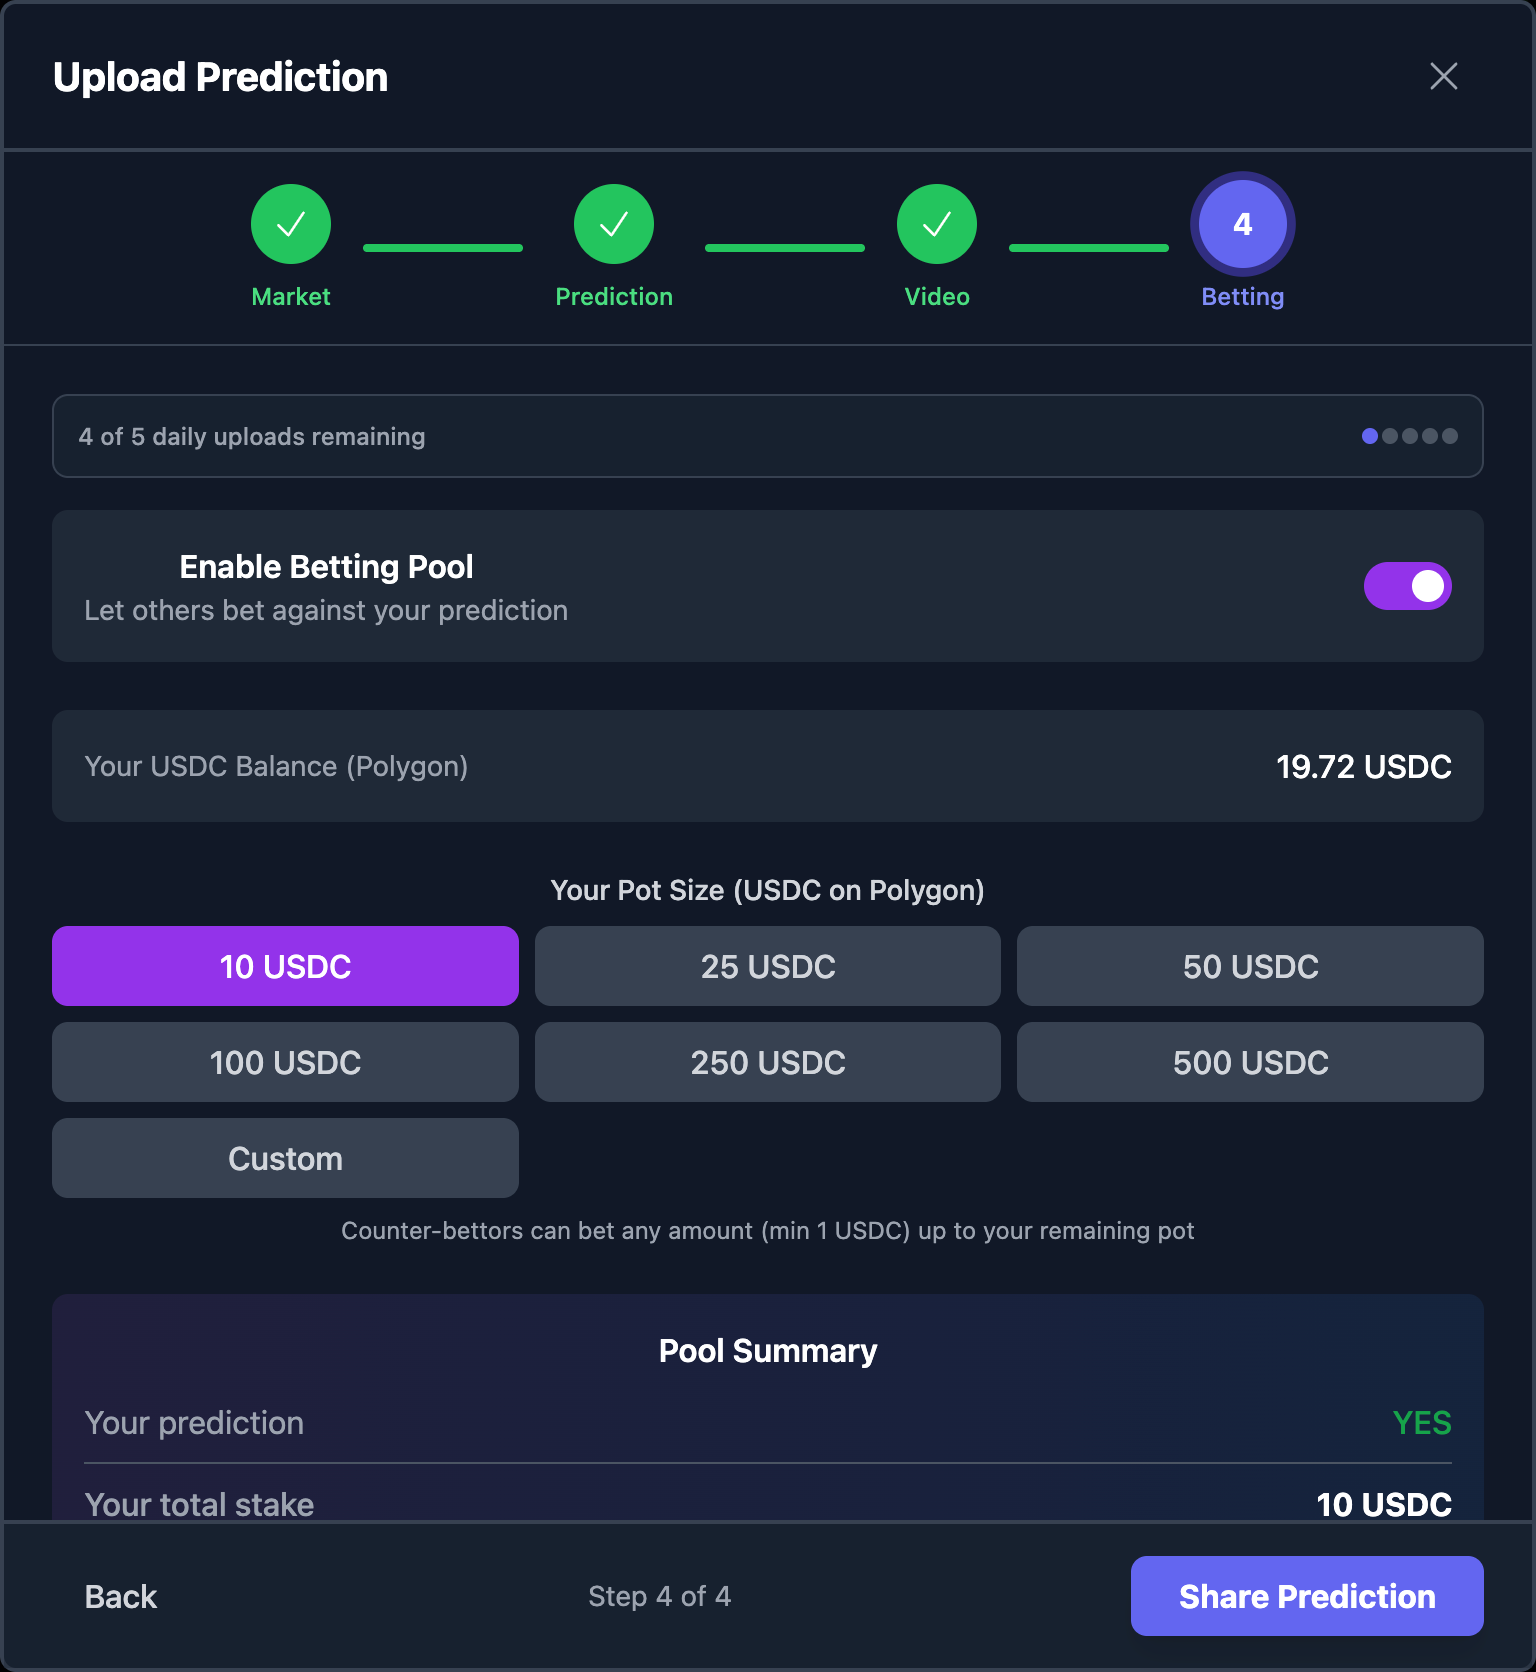Close the Upload Prediction dialog
The width and height of the screenshot is (1536, 1672).
(1443, 76)
